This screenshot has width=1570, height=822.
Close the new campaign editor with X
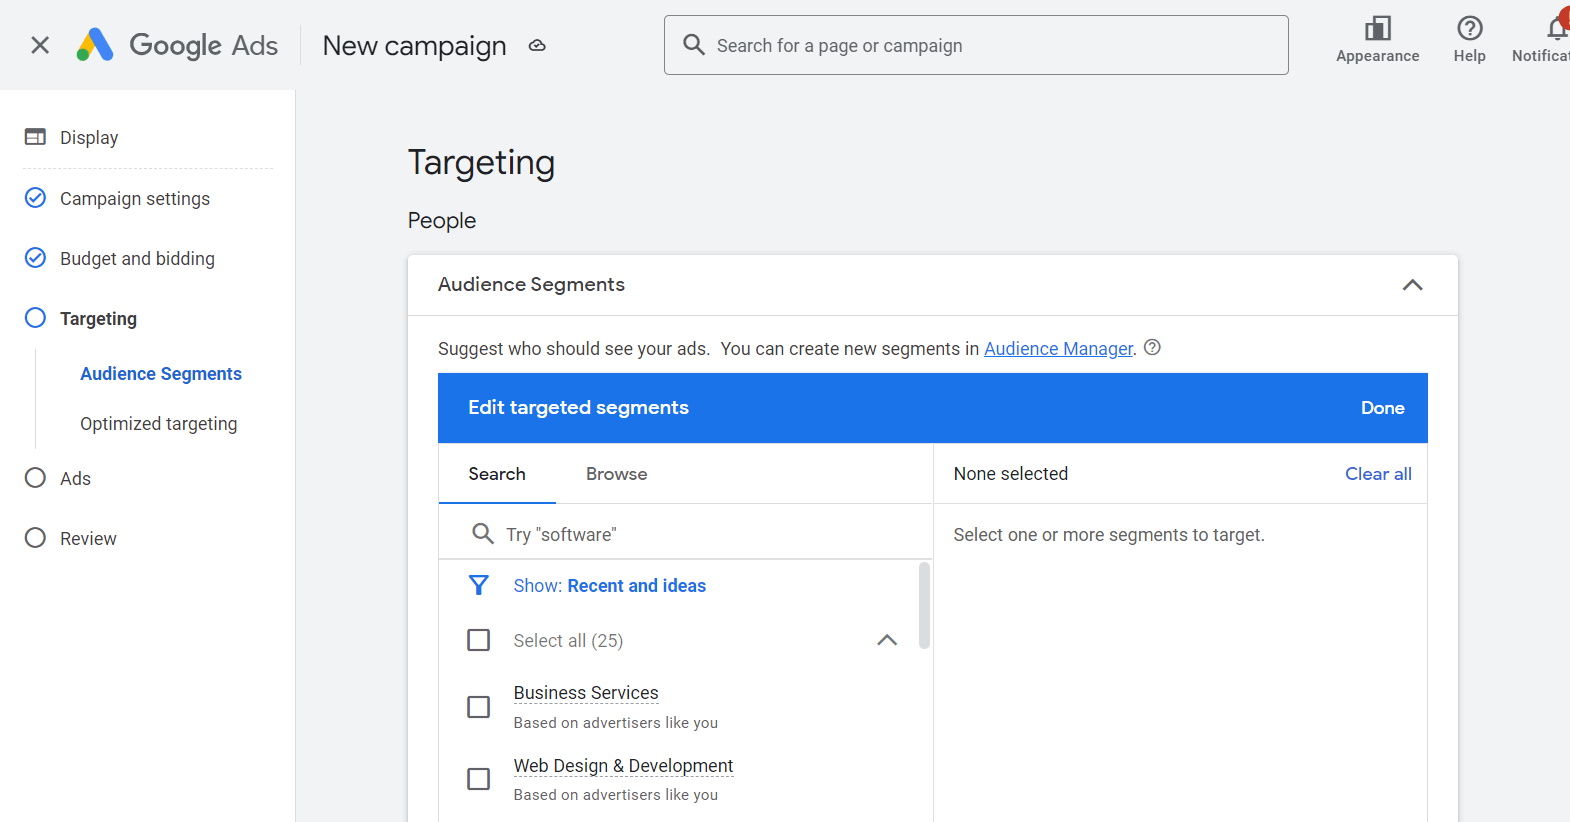tap(40, 45)
